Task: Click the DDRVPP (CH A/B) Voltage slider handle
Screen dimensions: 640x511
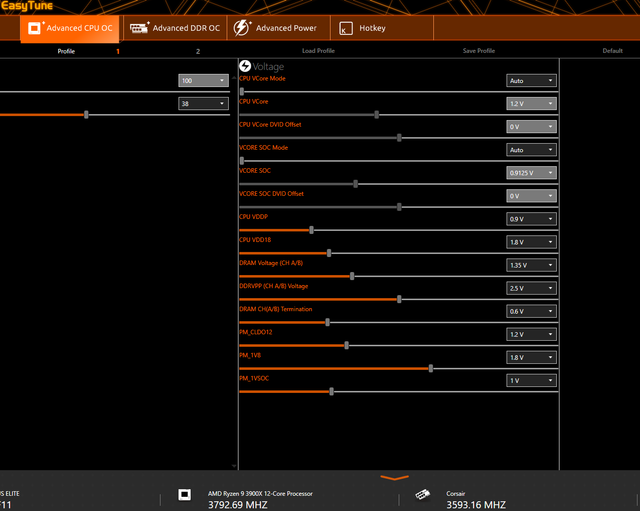Action: tap(399, 299)
